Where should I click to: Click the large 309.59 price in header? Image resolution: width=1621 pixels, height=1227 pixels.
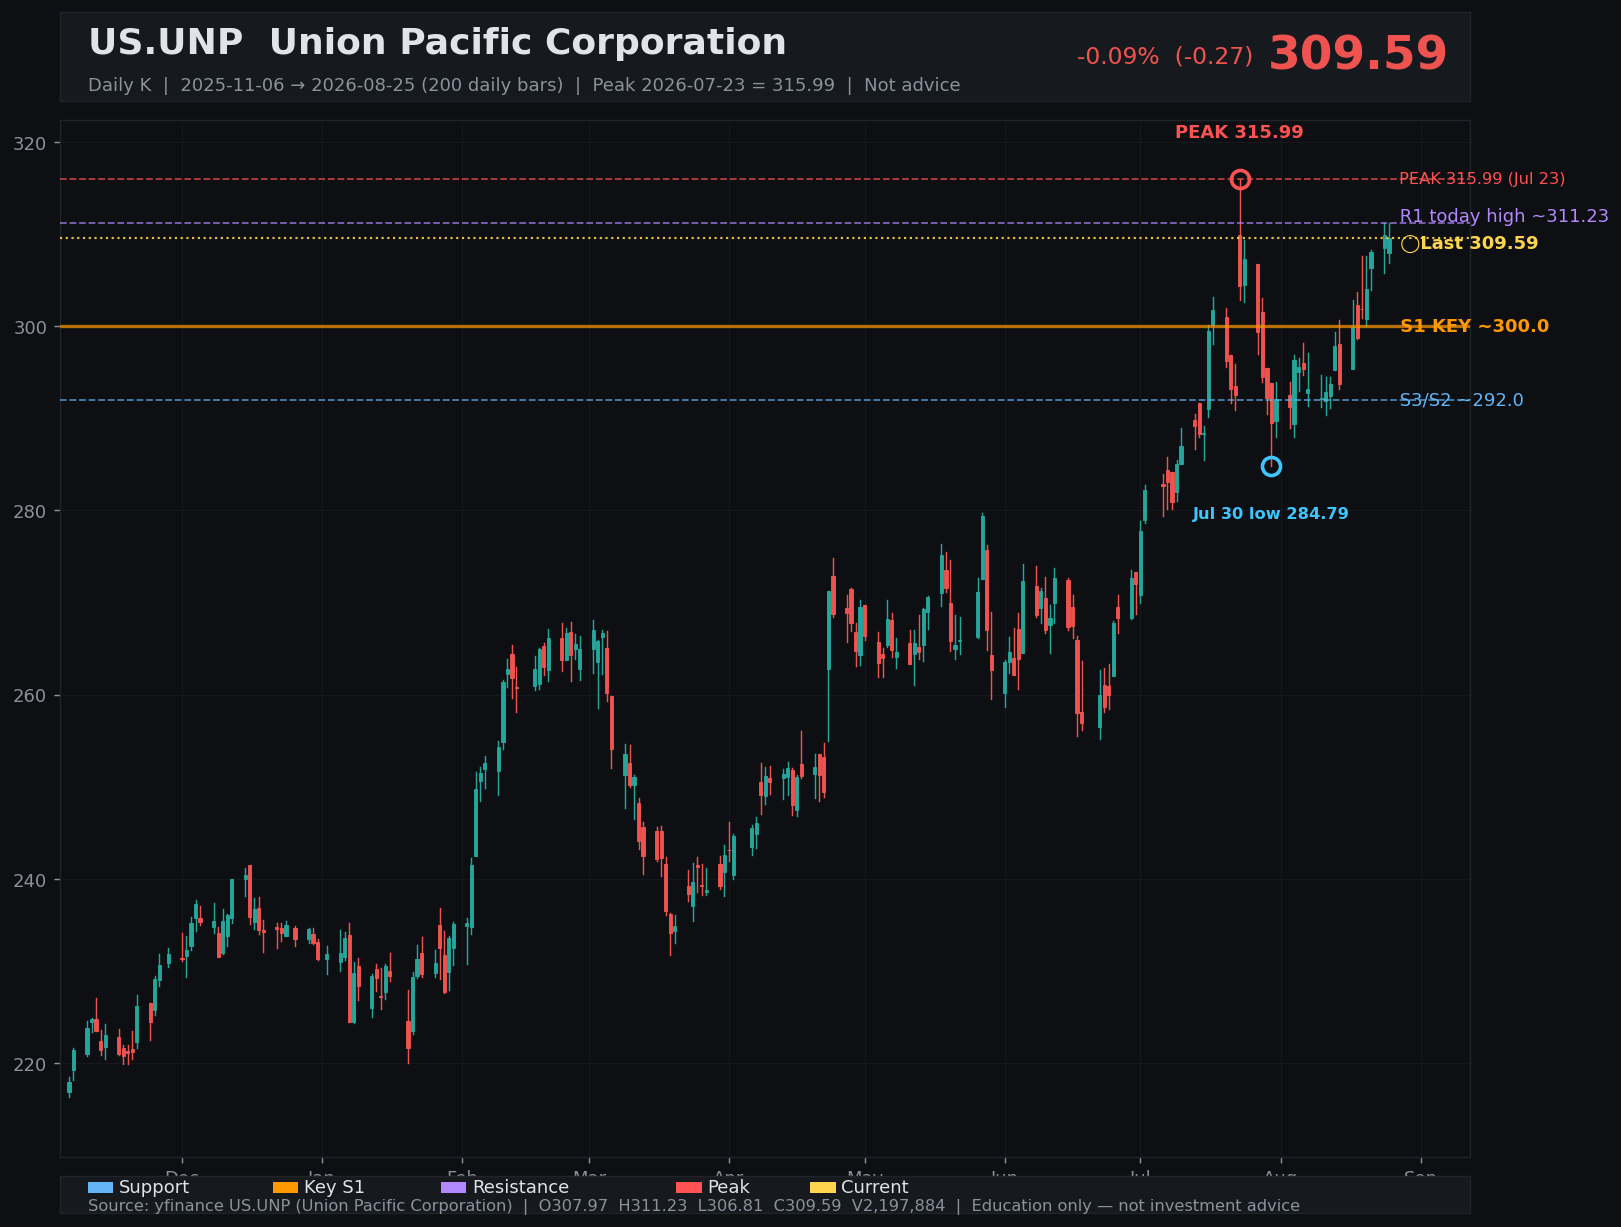(x=1357, y=54)
